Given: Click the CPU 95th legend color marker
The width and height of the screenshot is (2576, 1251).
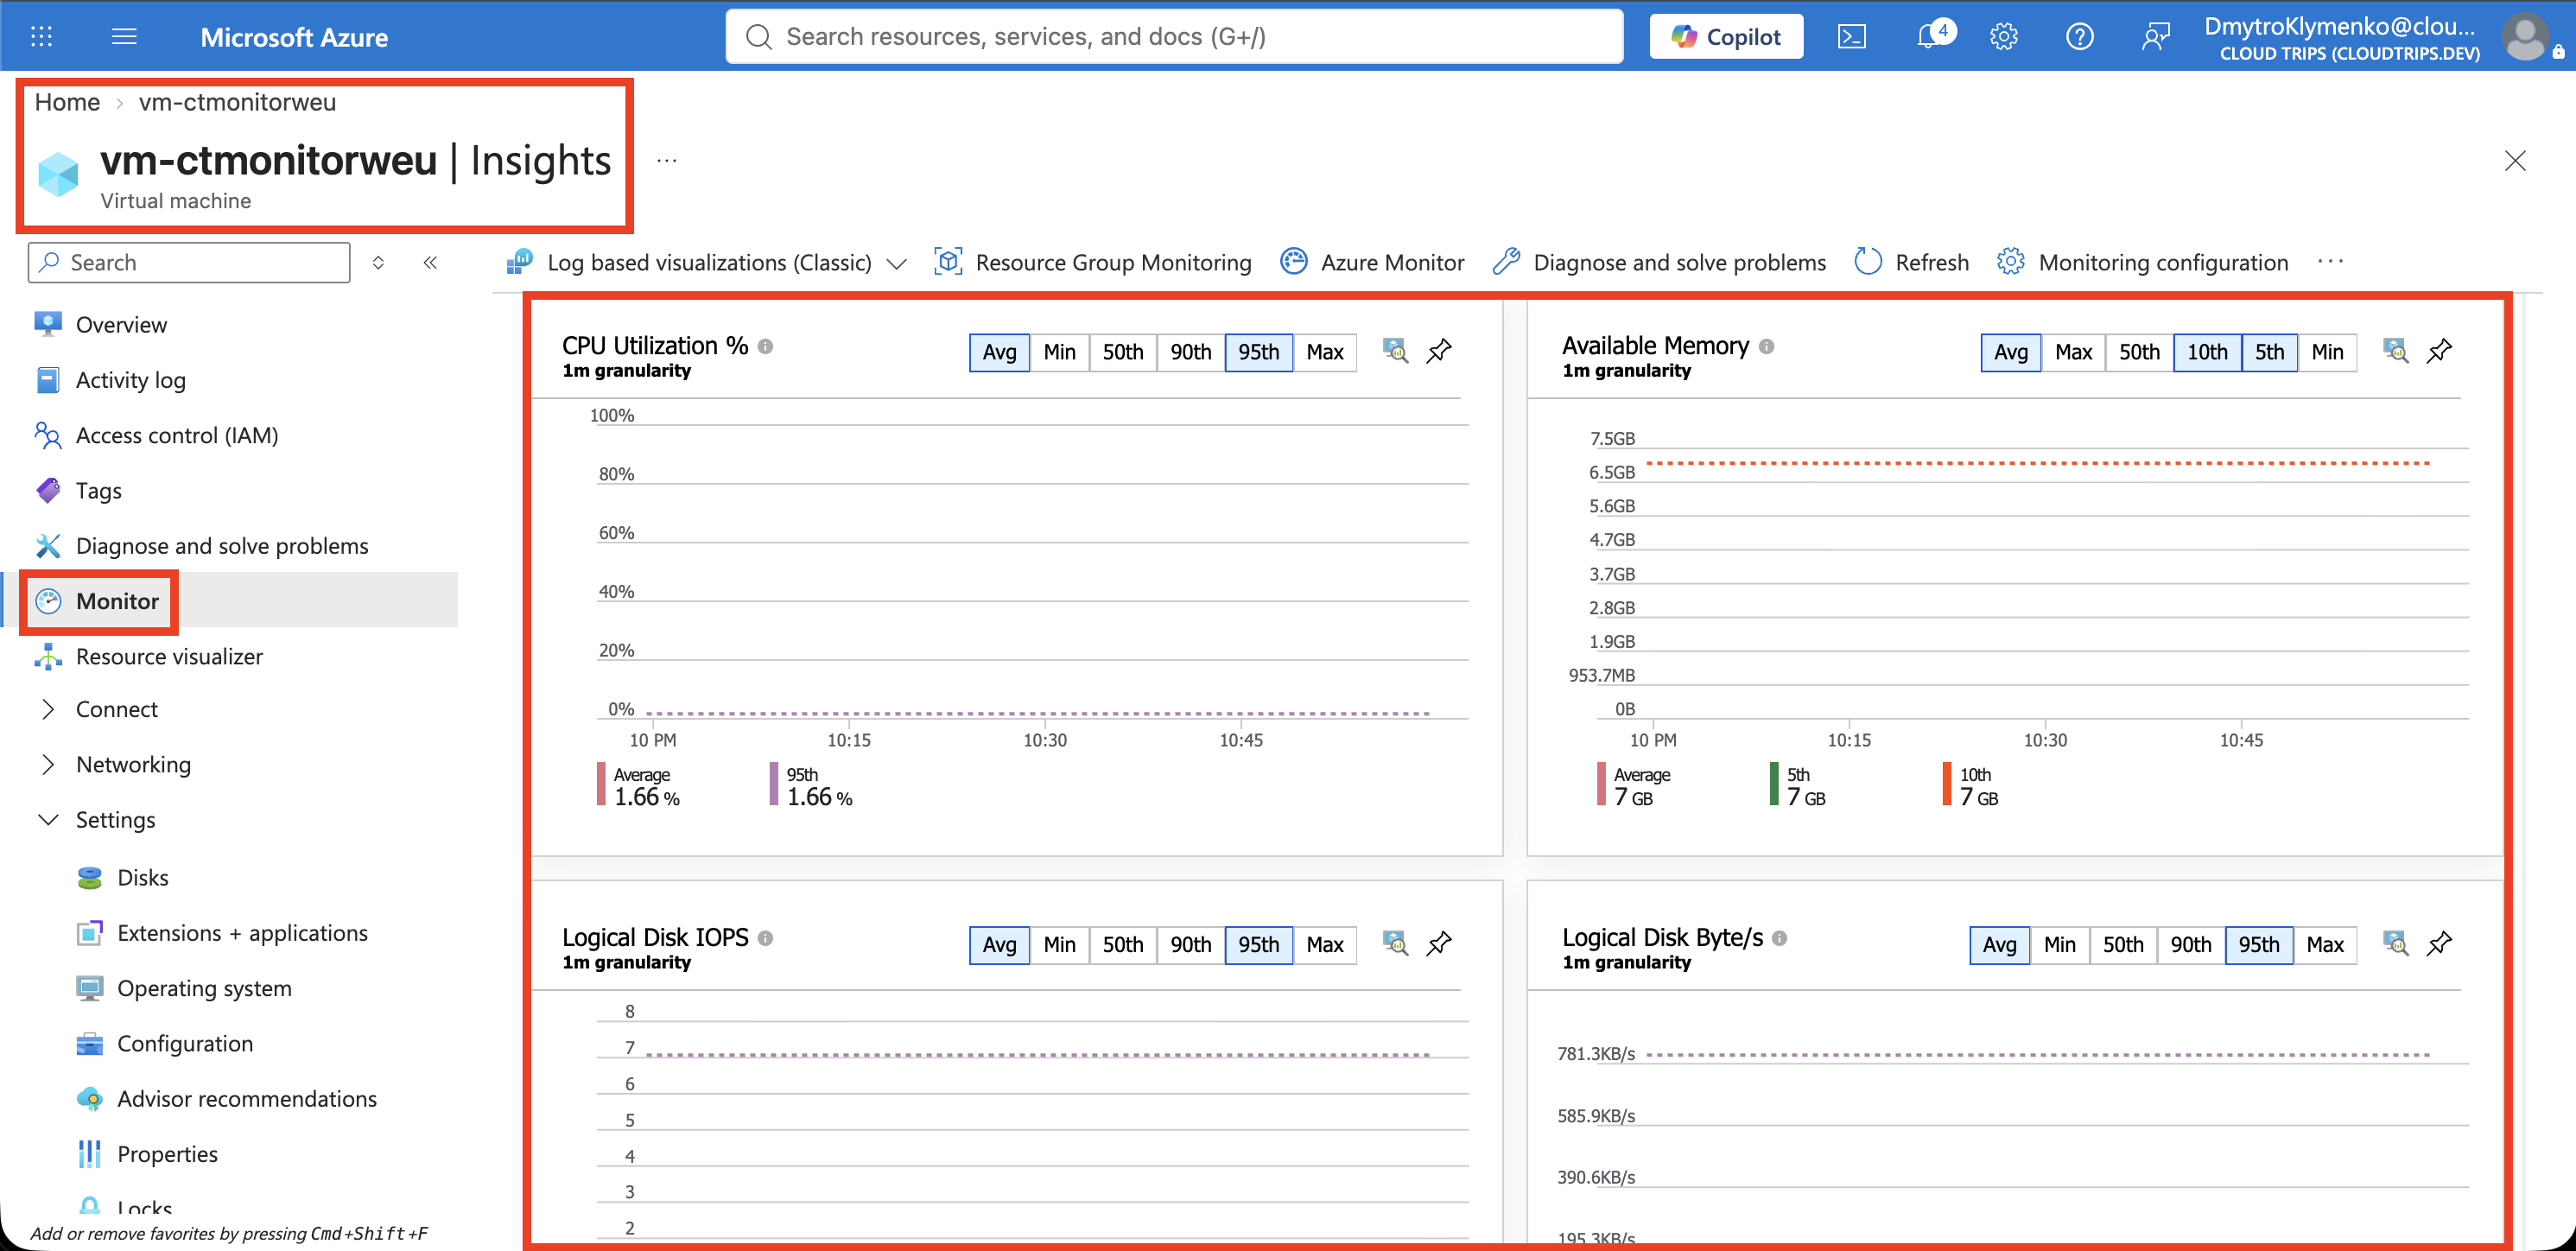Looking at the screenshot, I should click(x=774, y=784).
